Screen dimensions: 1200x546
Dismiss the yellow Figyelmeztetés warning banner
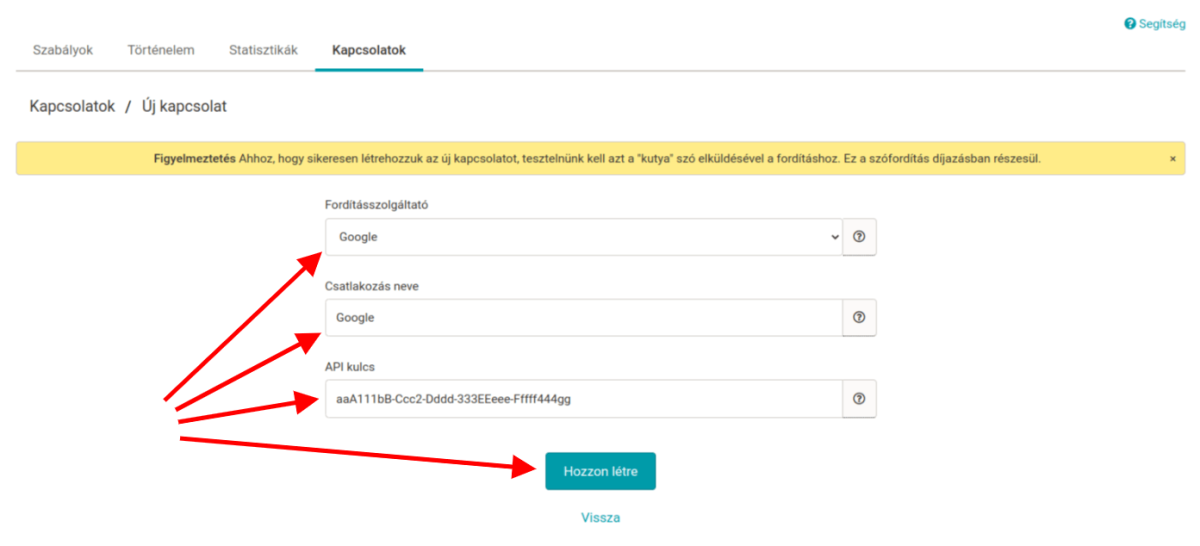pyautogui.click(x=1172, y=158)
